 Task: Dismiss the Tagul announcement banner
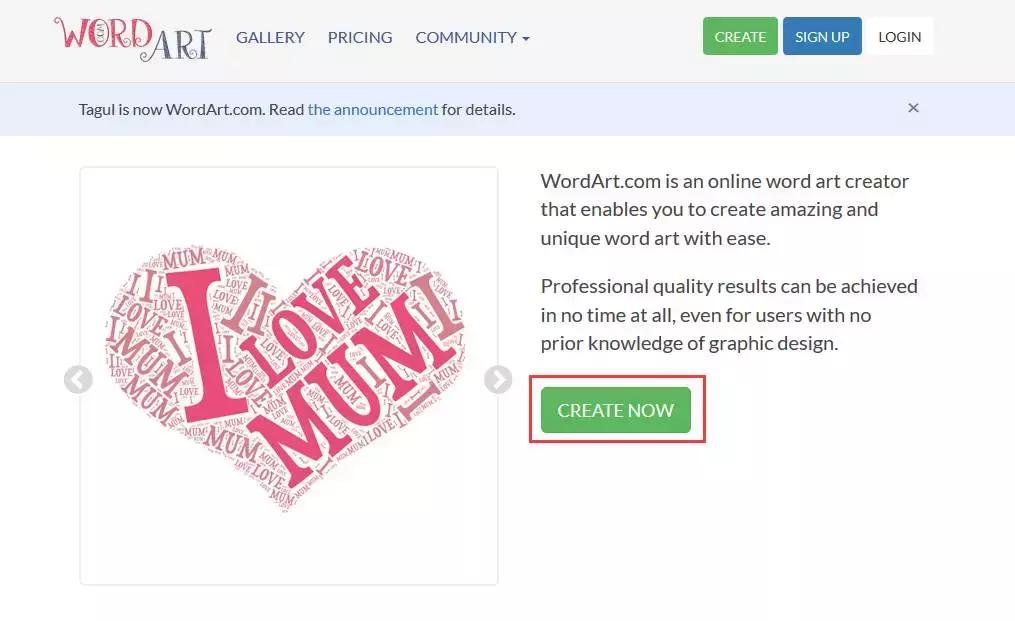913,108
